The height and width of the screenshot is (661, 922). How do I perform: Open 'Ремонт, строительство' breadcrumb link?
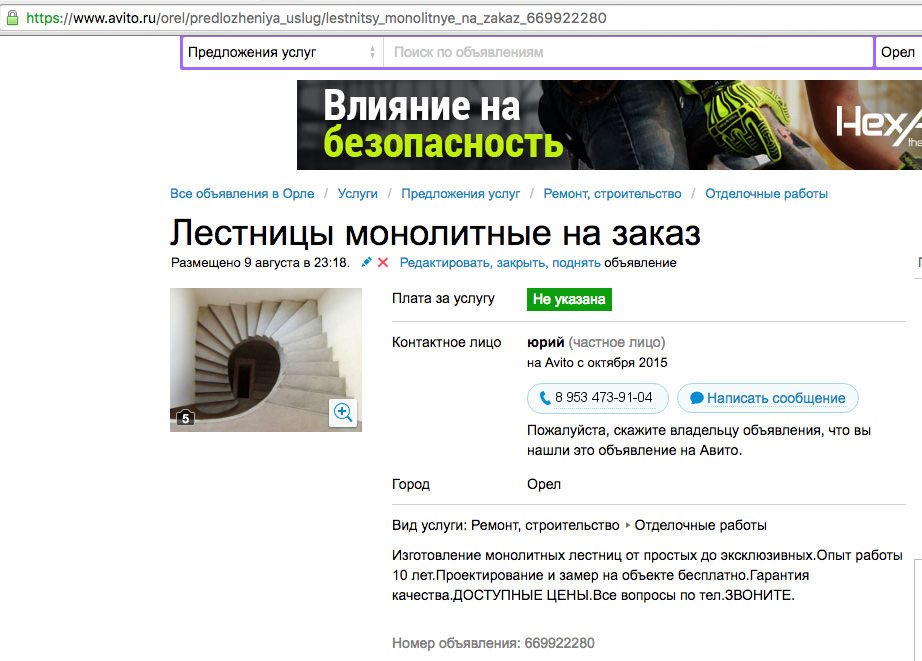(x=612, y=193)
